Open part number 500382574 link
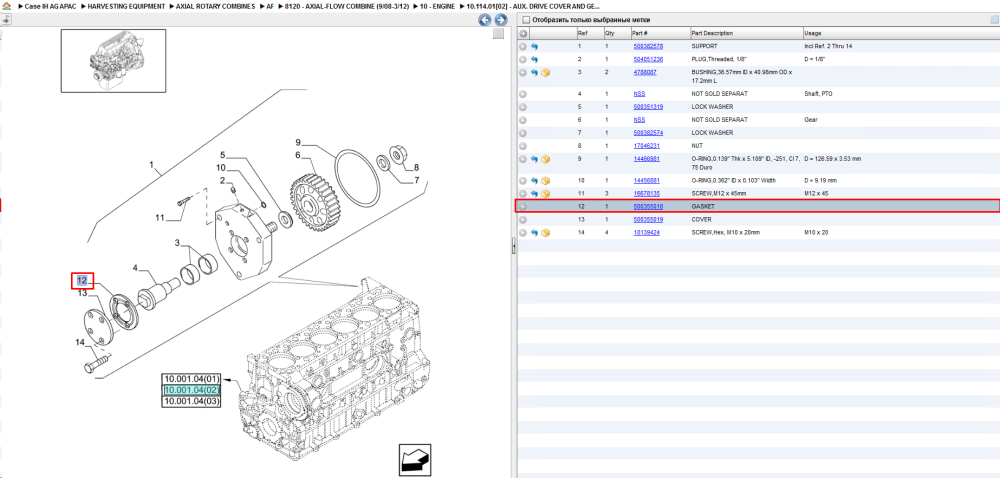Screen dimensions: 1000x478 pos(648,133)
